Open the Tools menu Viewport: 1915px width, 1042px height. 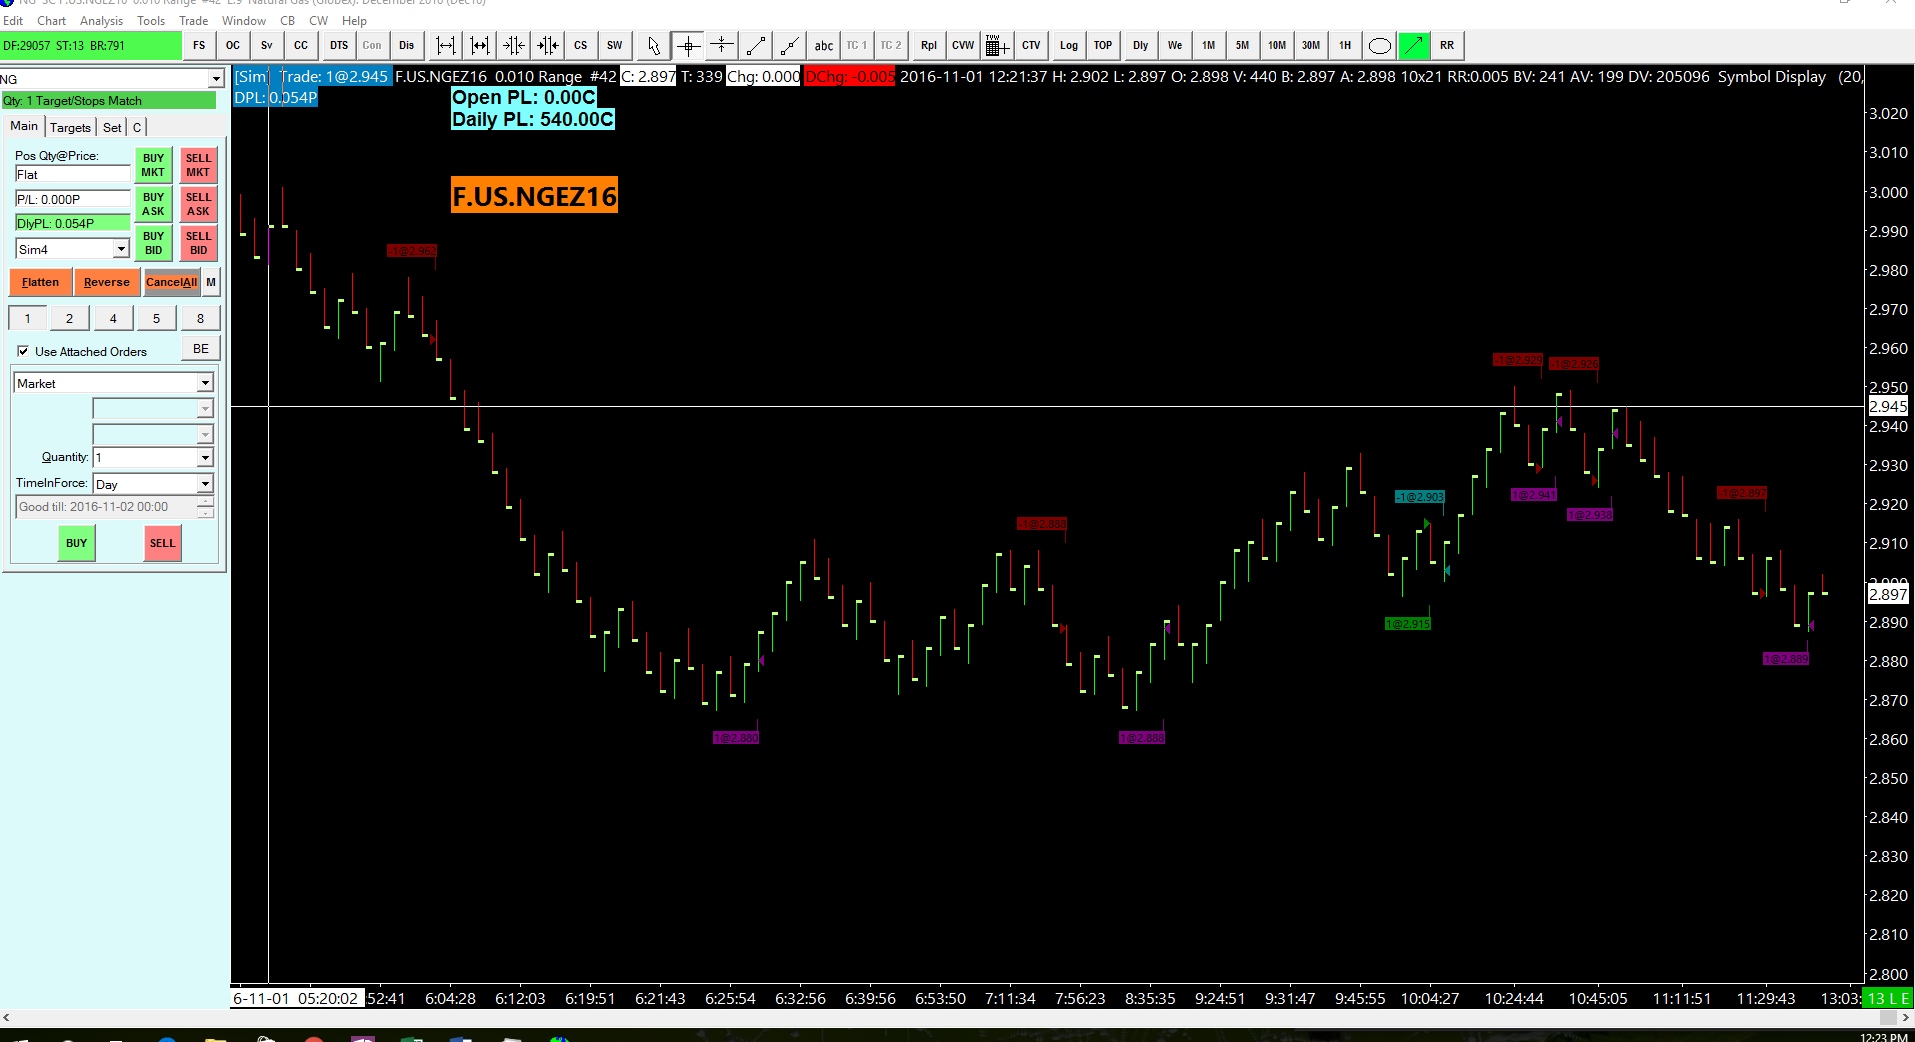[151, 20]
